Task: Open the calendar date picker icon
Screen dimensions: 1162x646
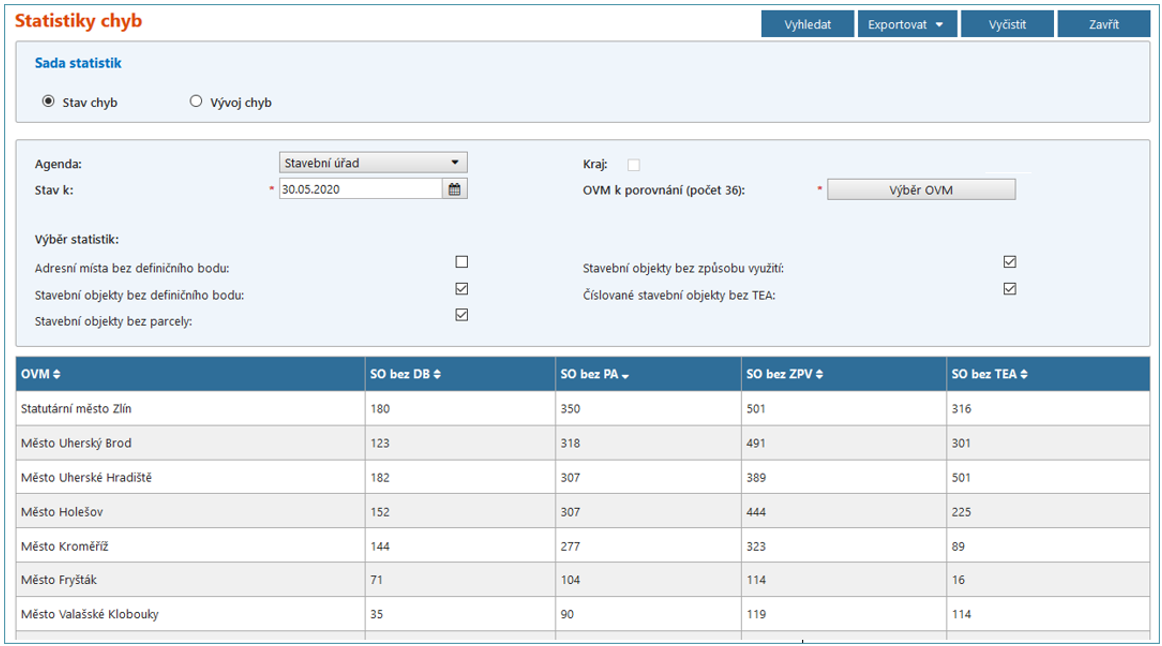Action: 454,190
